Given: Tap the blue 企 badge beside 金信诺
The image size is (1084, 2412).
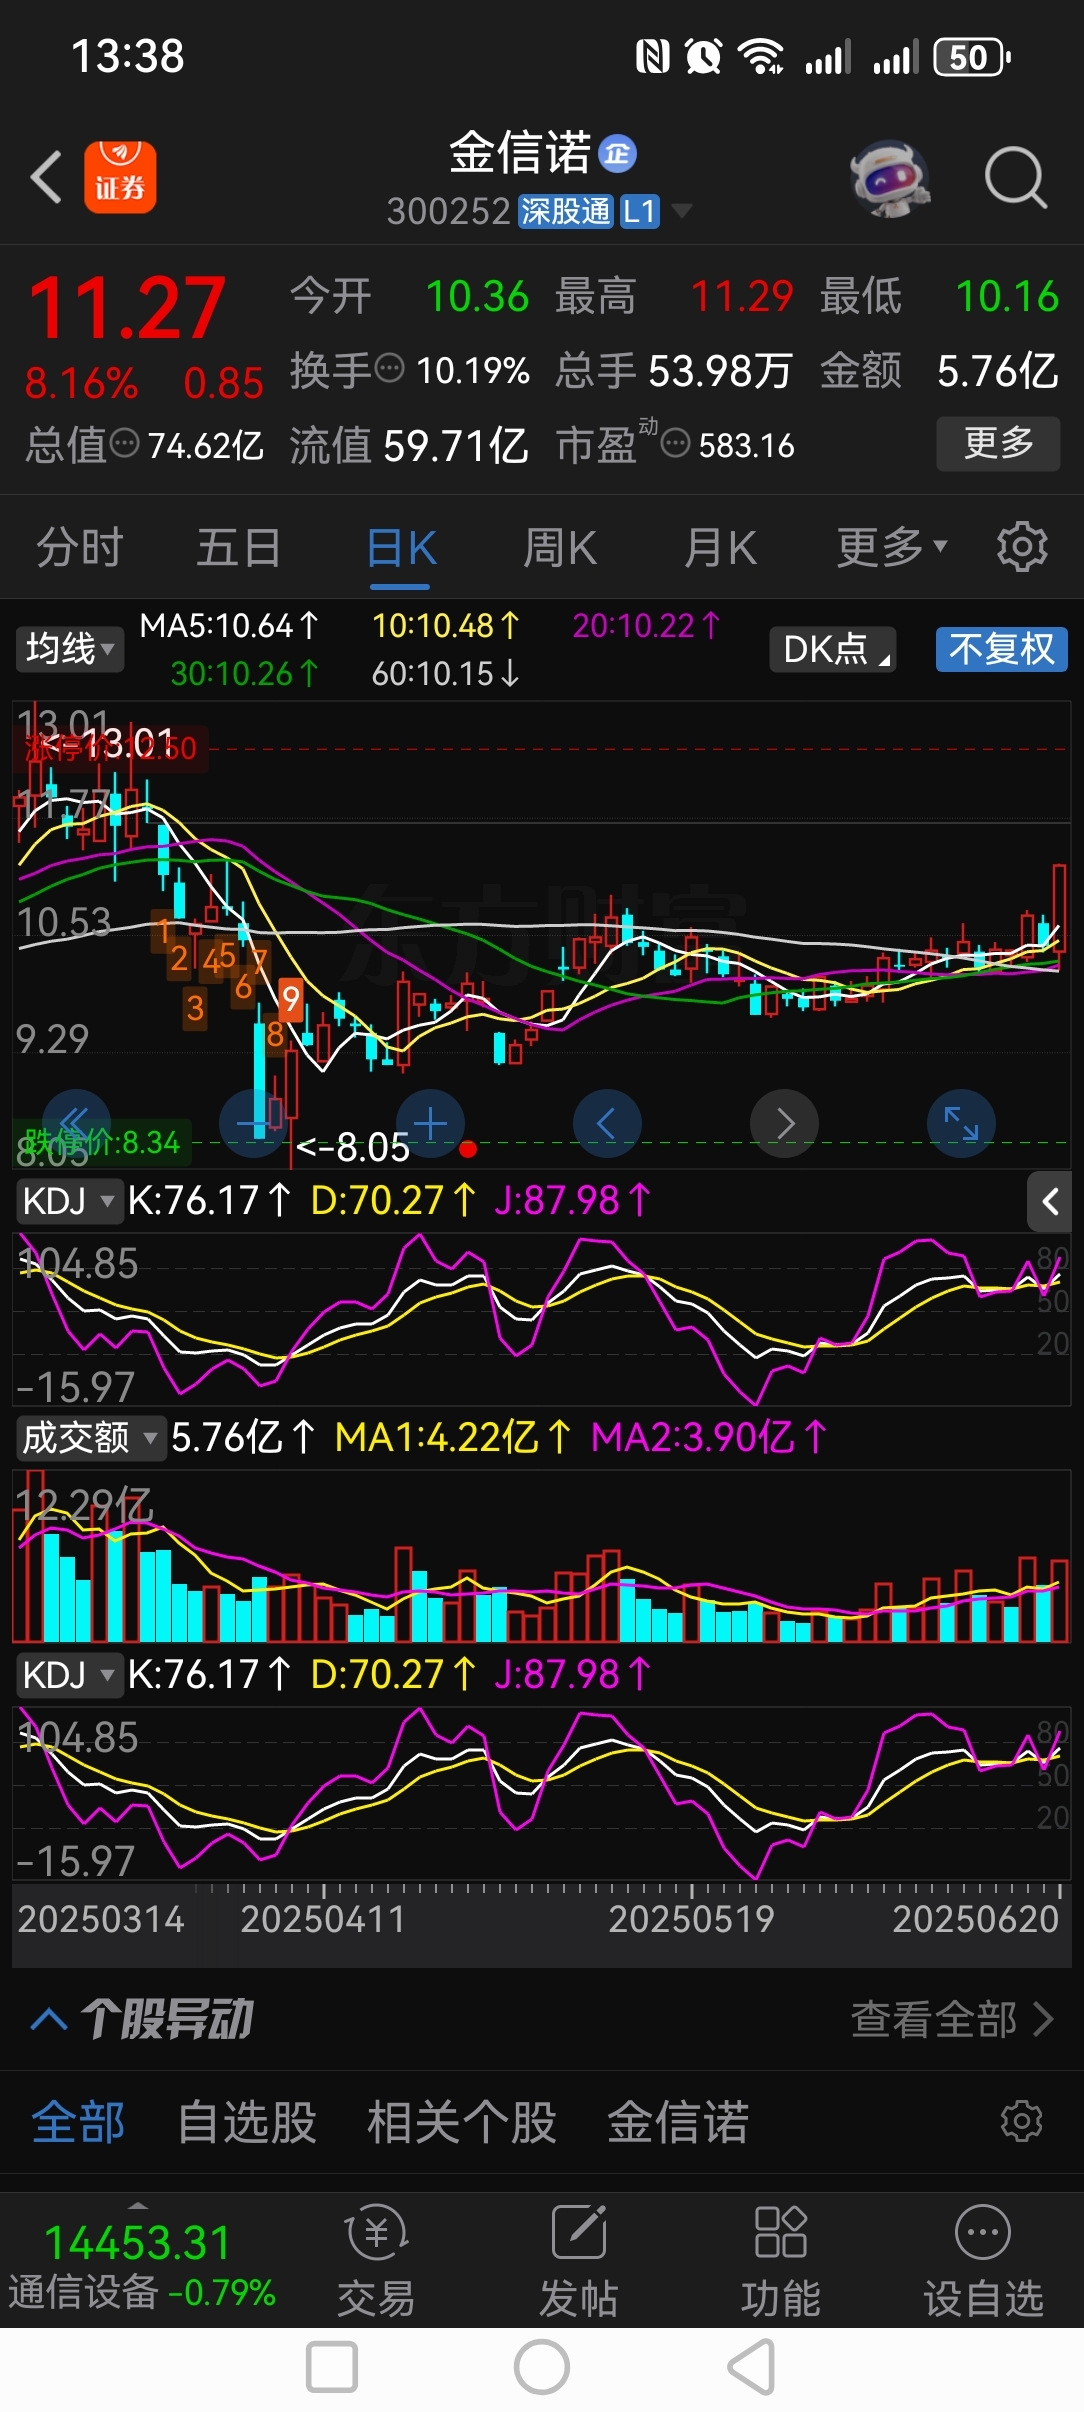Looking at the screenshot, I should tap(618, 153).
